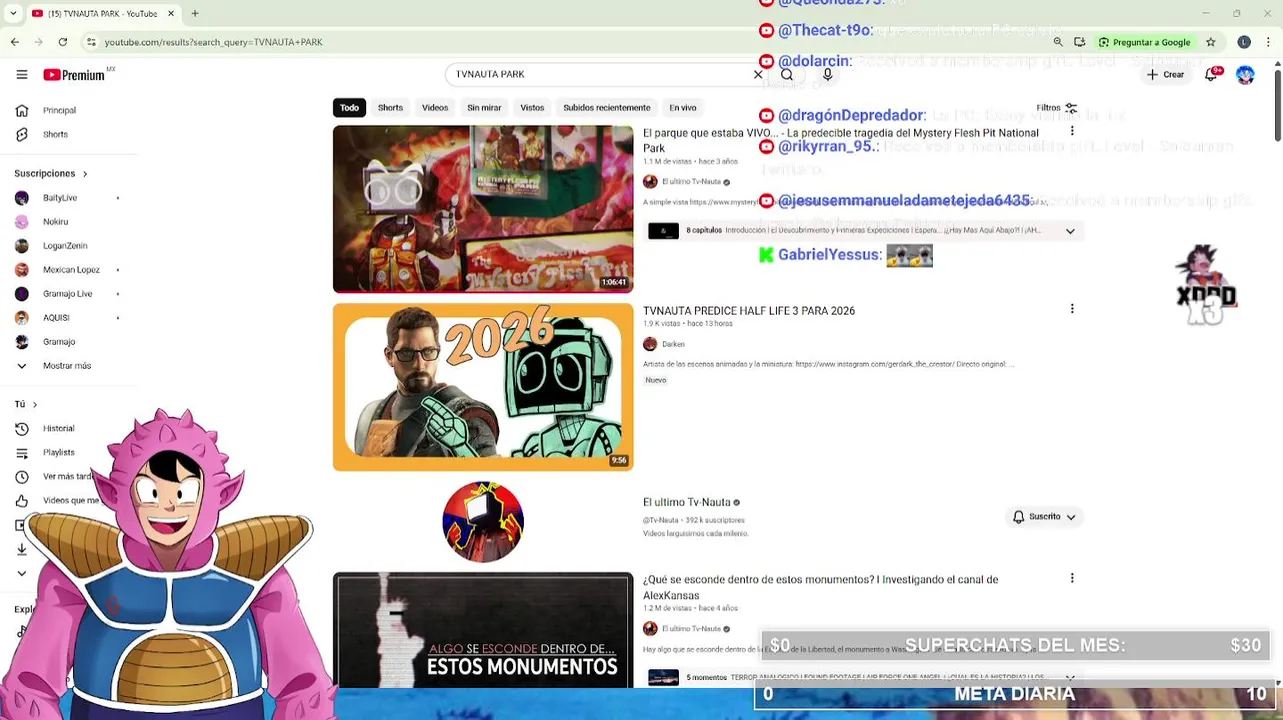Start voice search with the microphone icon
Image resolution: width=1283 pixels, height=720 pixels.
pos(828,74)
